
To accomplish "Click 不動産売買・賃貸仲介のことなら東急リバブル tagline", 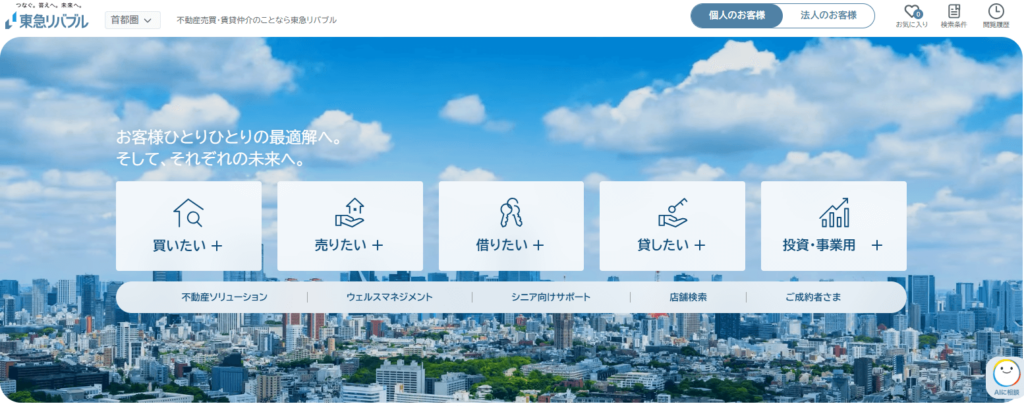I will click(x=257, y=20).
